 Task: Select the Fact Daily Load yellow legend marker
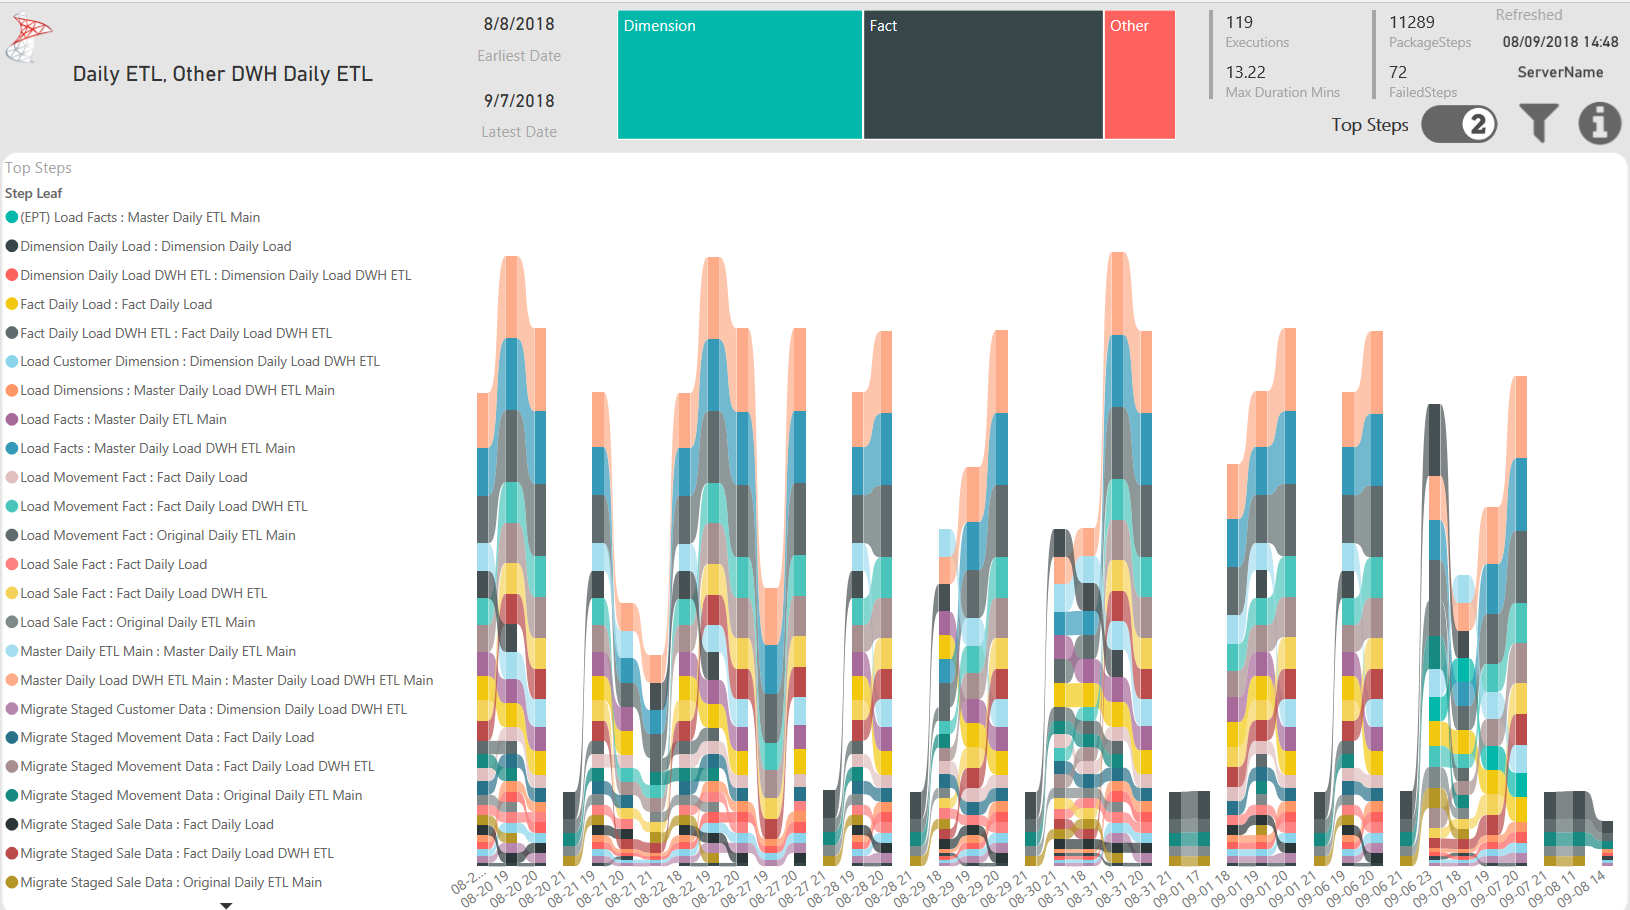pyautogui.click(x=12, y=304)
